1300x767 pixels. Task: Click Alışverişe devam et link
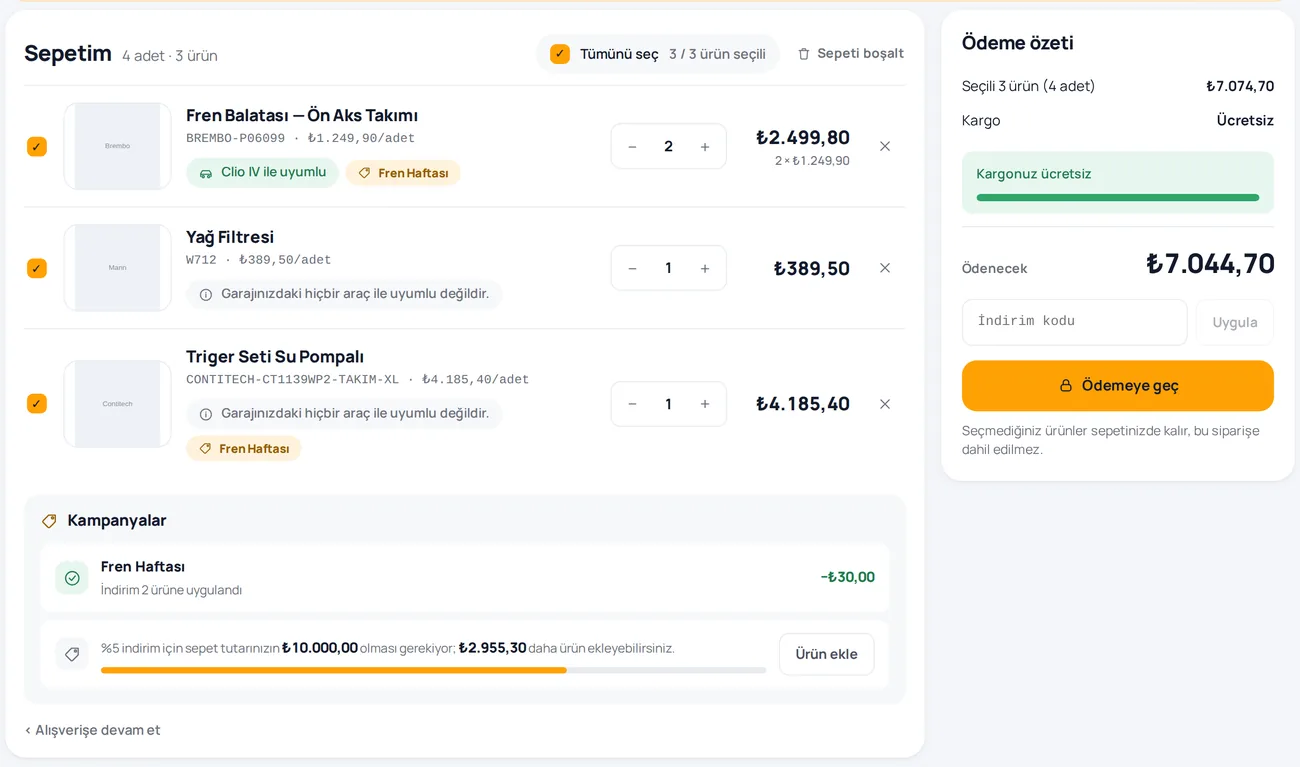coord(93,730)
